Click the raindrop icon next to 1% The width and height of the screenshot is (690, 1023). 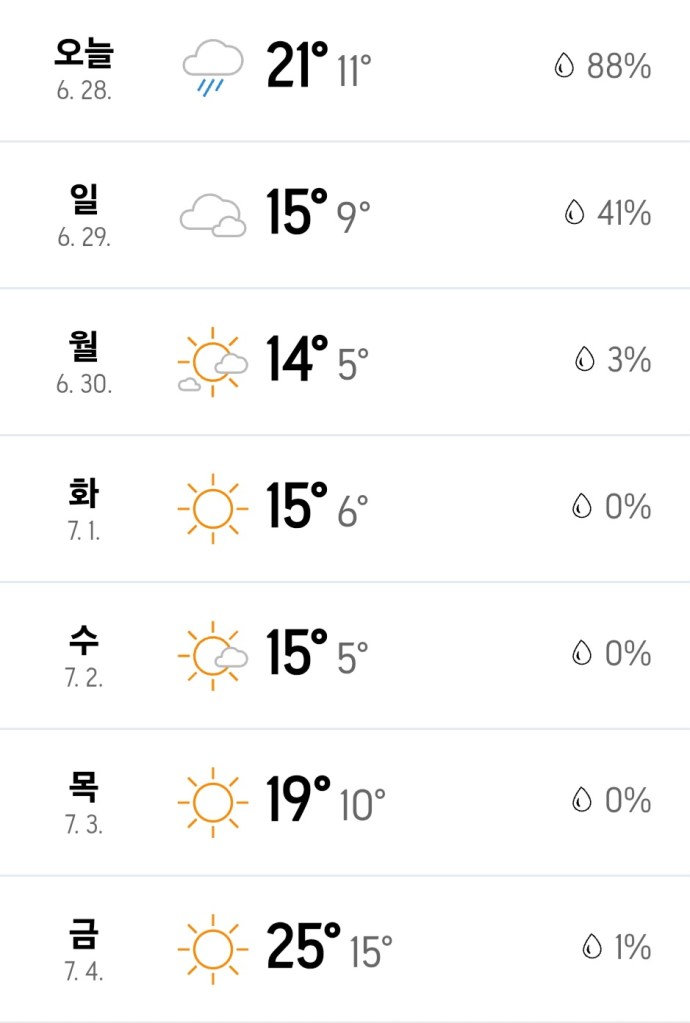pyautogui.click(x=593, y=947)
